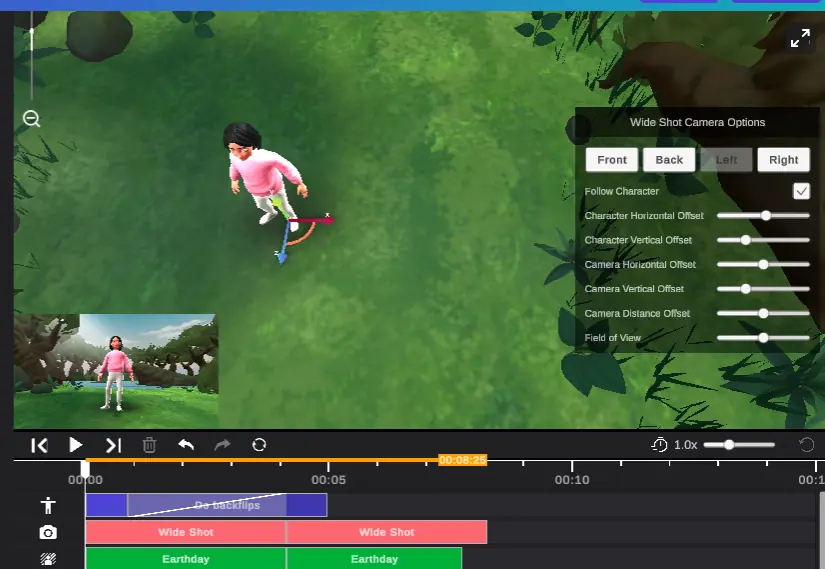Adjust the Field of View slider

point(763,338)
